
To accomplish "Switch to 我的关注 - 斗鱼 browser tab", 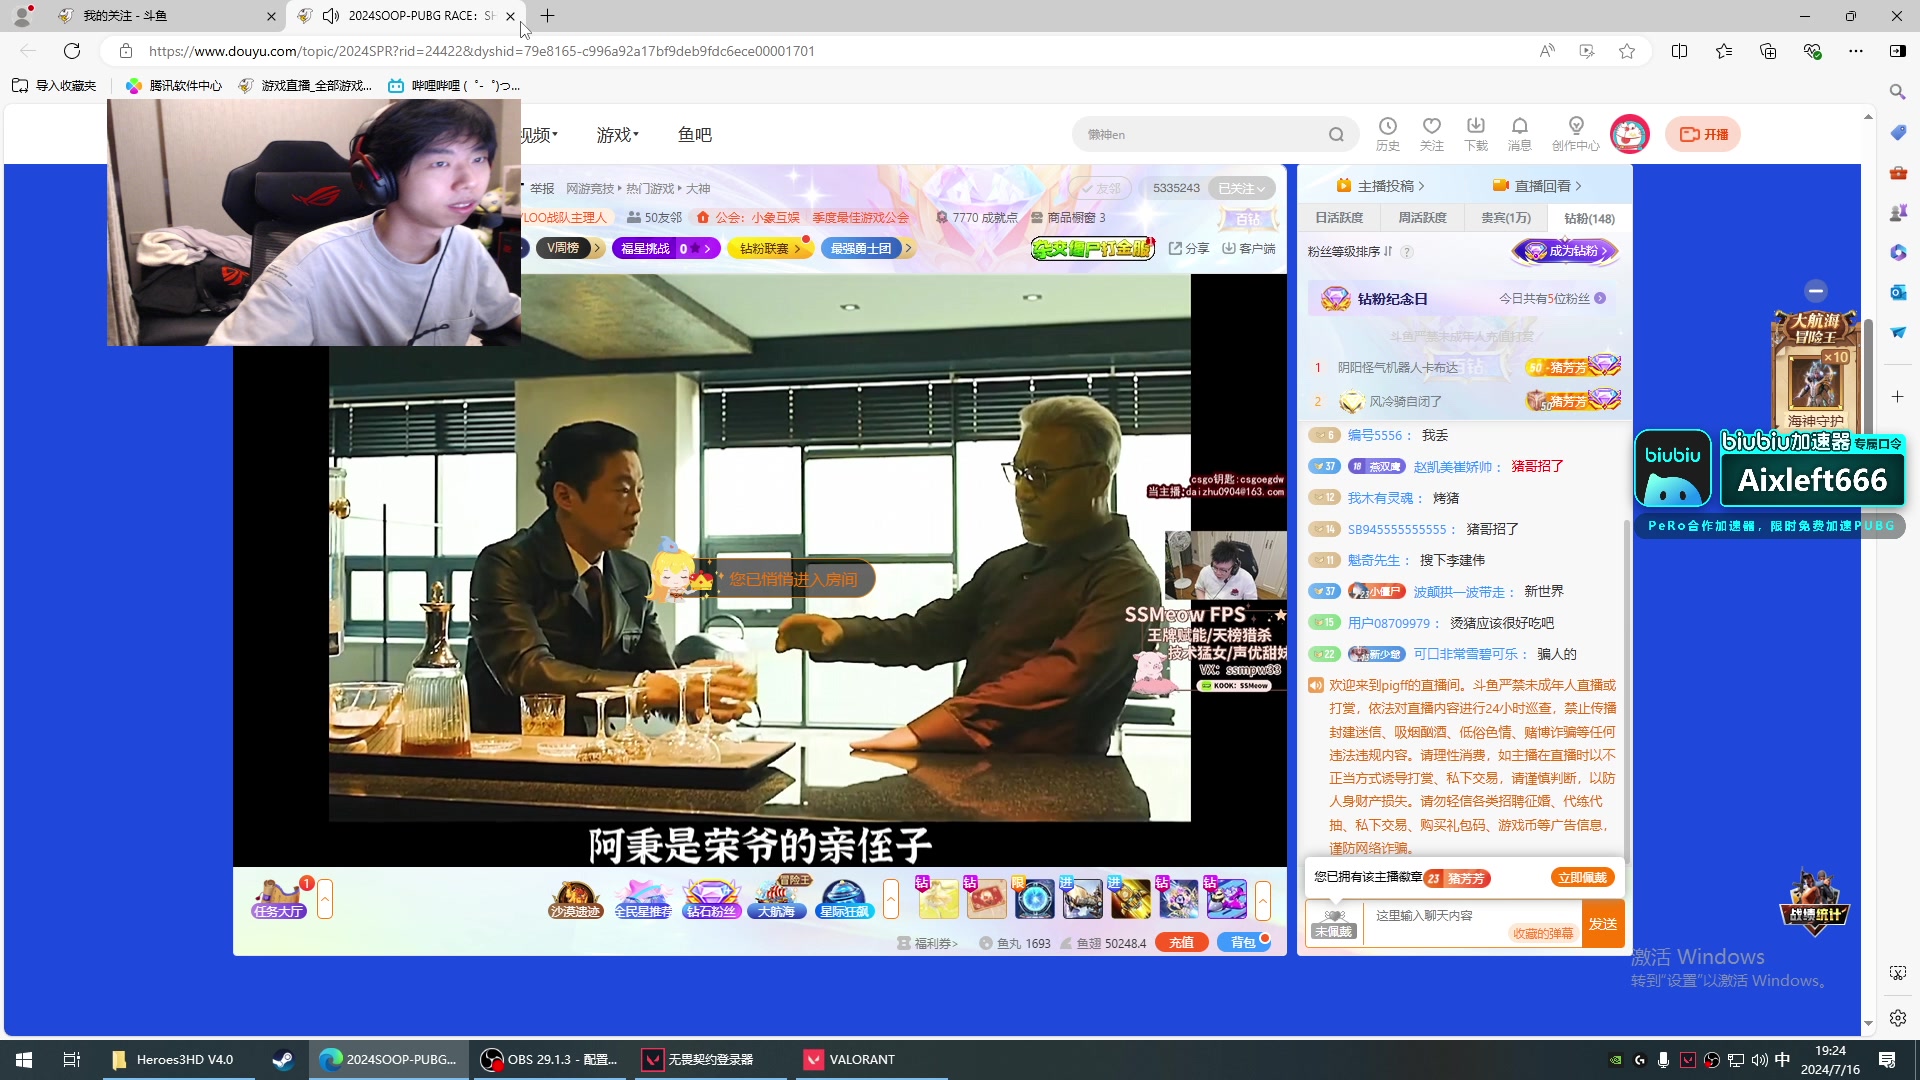I will pyautogui.click(x=165, y=16).
